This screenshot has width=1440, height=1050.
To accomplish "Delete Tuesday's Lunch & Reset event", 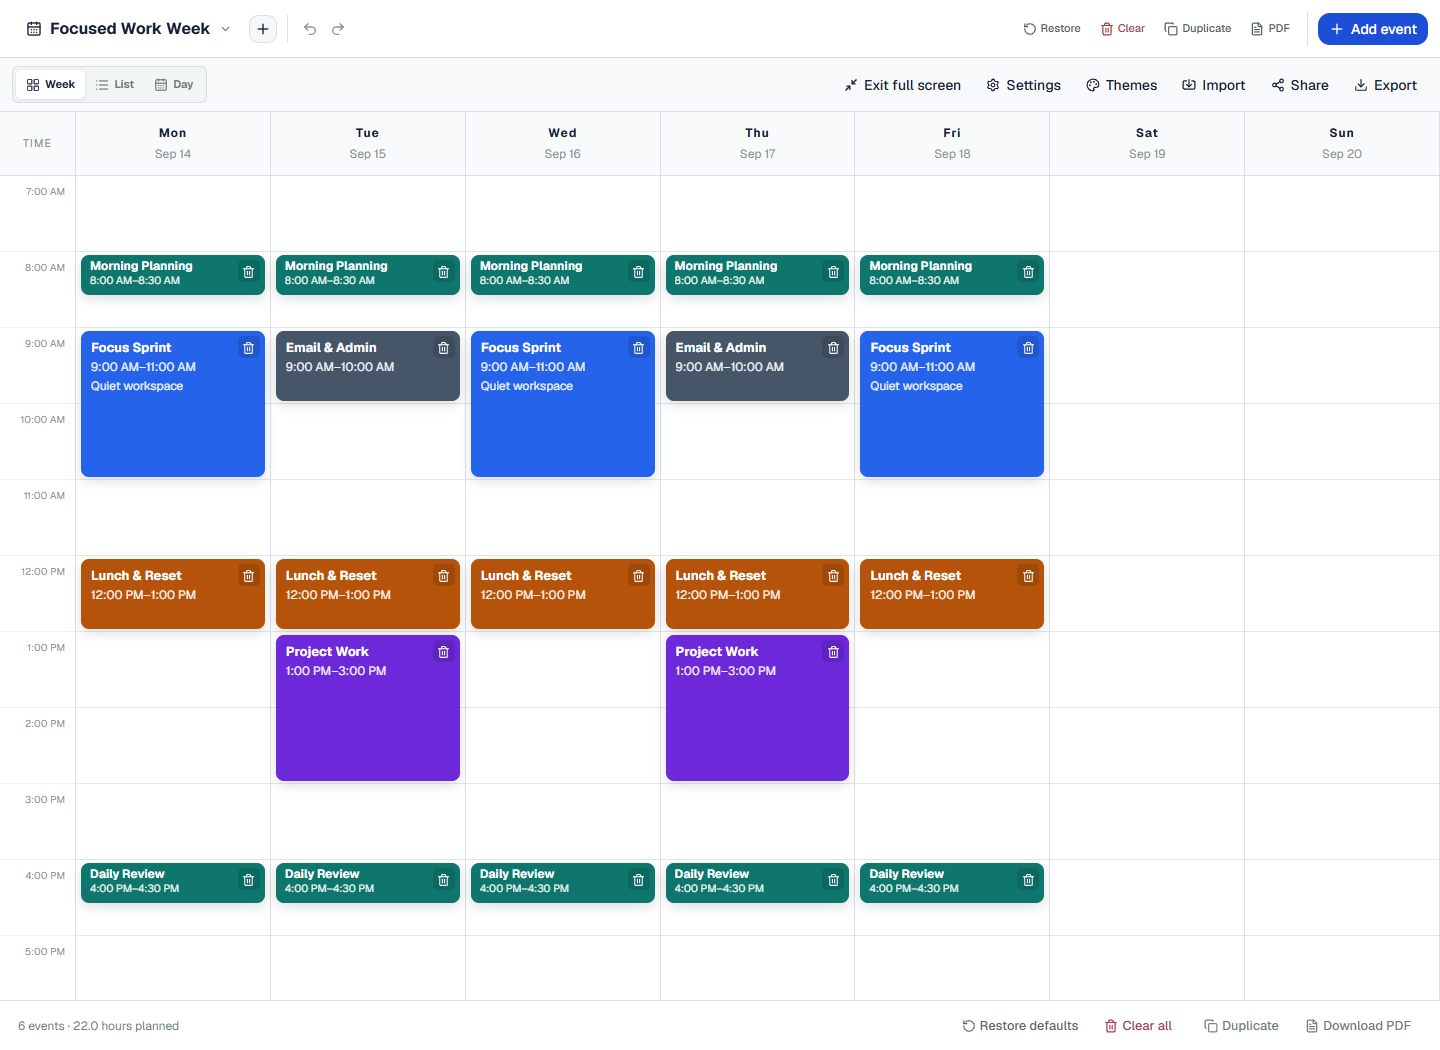I will pyautogui.click(x=443, y=576).
